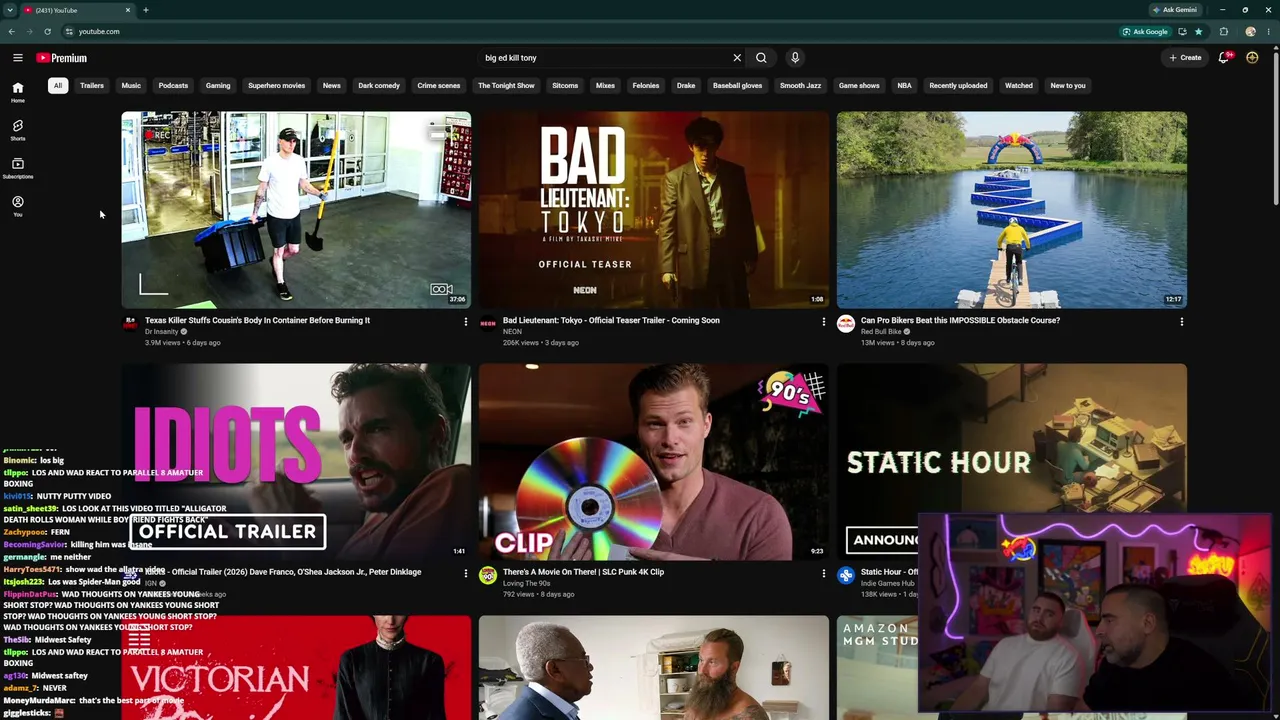
Task: Play the Red Bull obstacle course thumbnail
Action: 1012,210
